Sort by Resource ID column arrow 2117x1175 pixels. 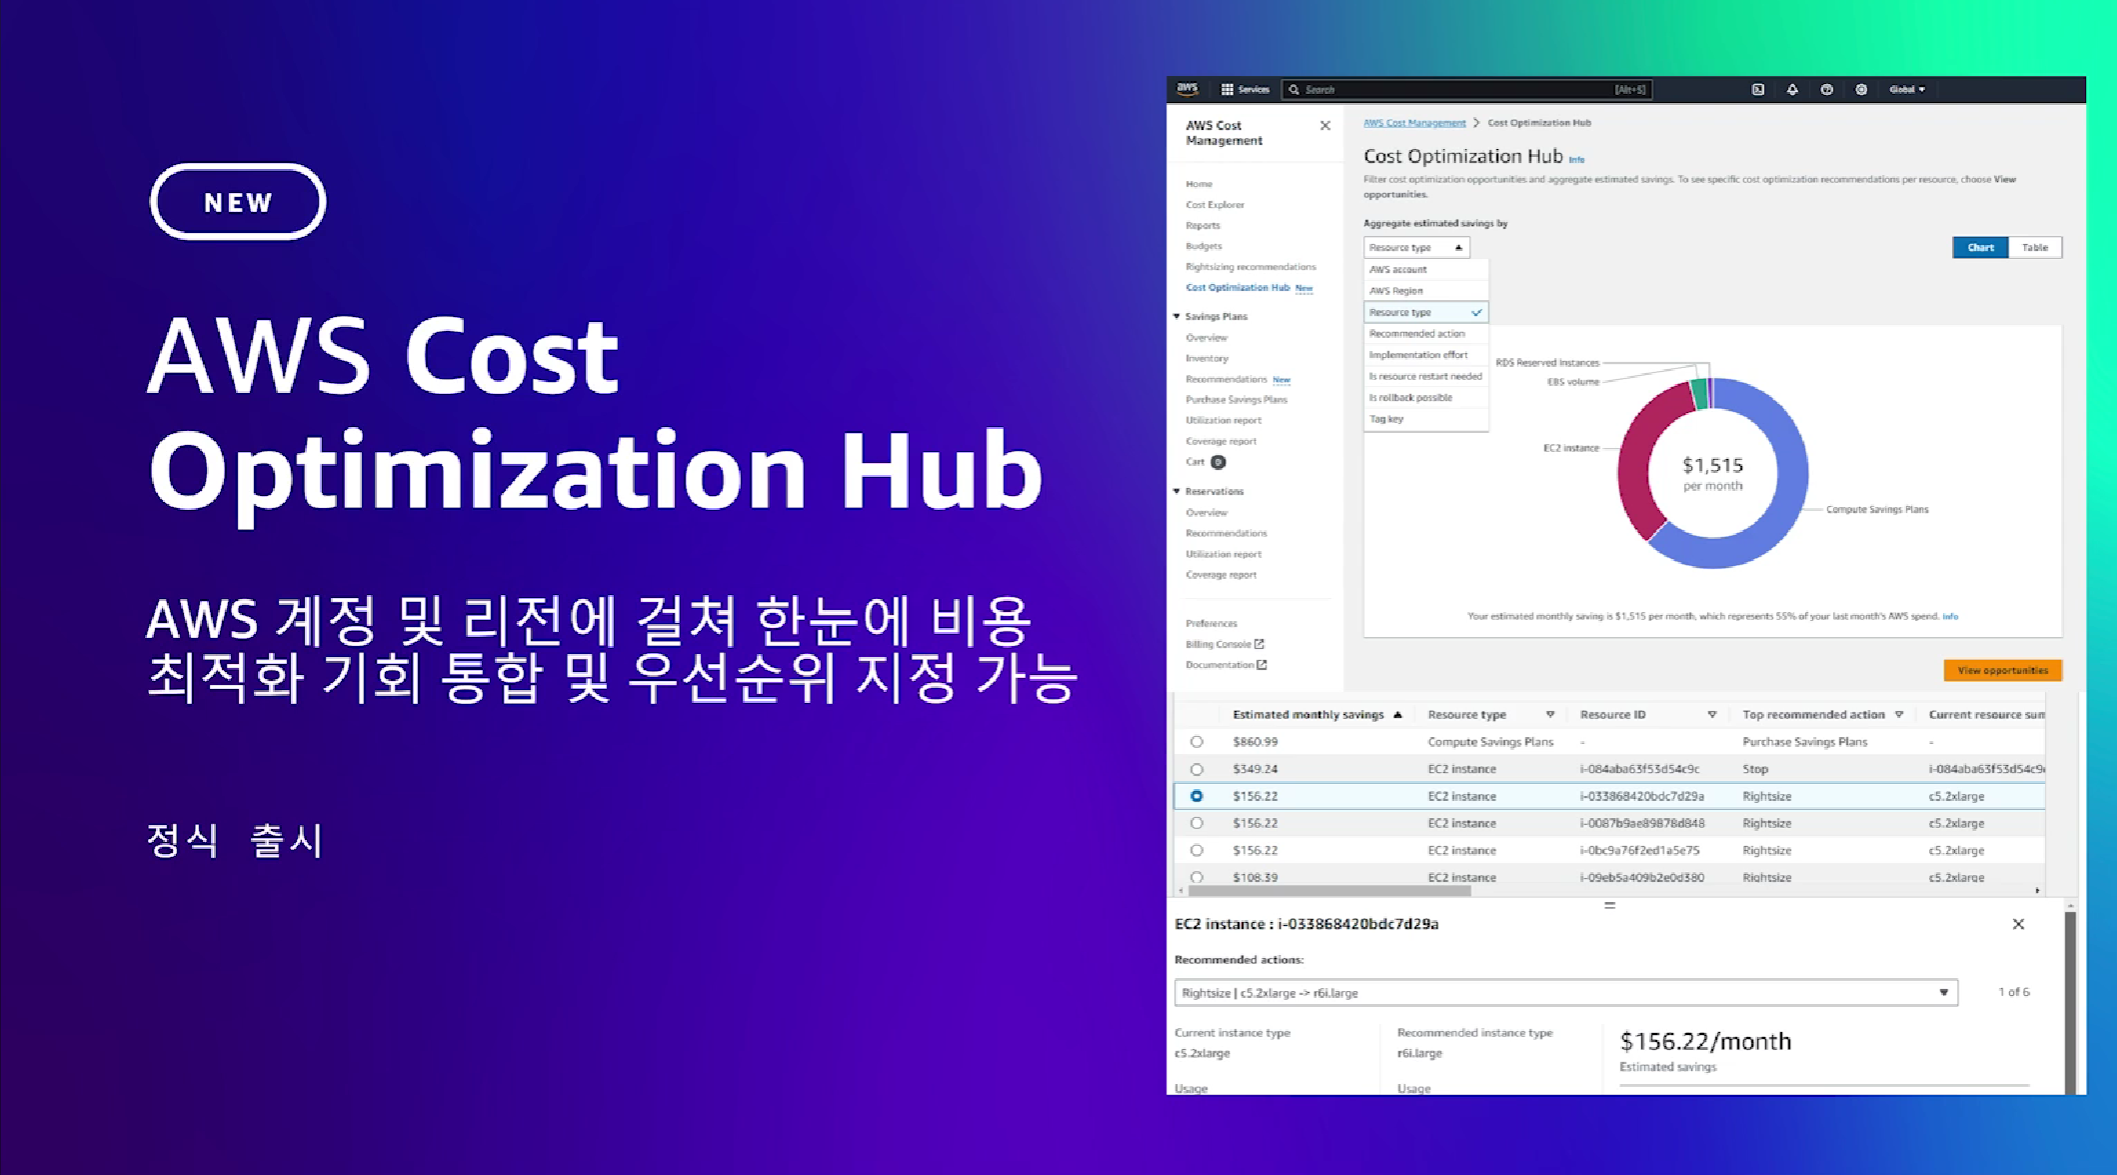1712,714
